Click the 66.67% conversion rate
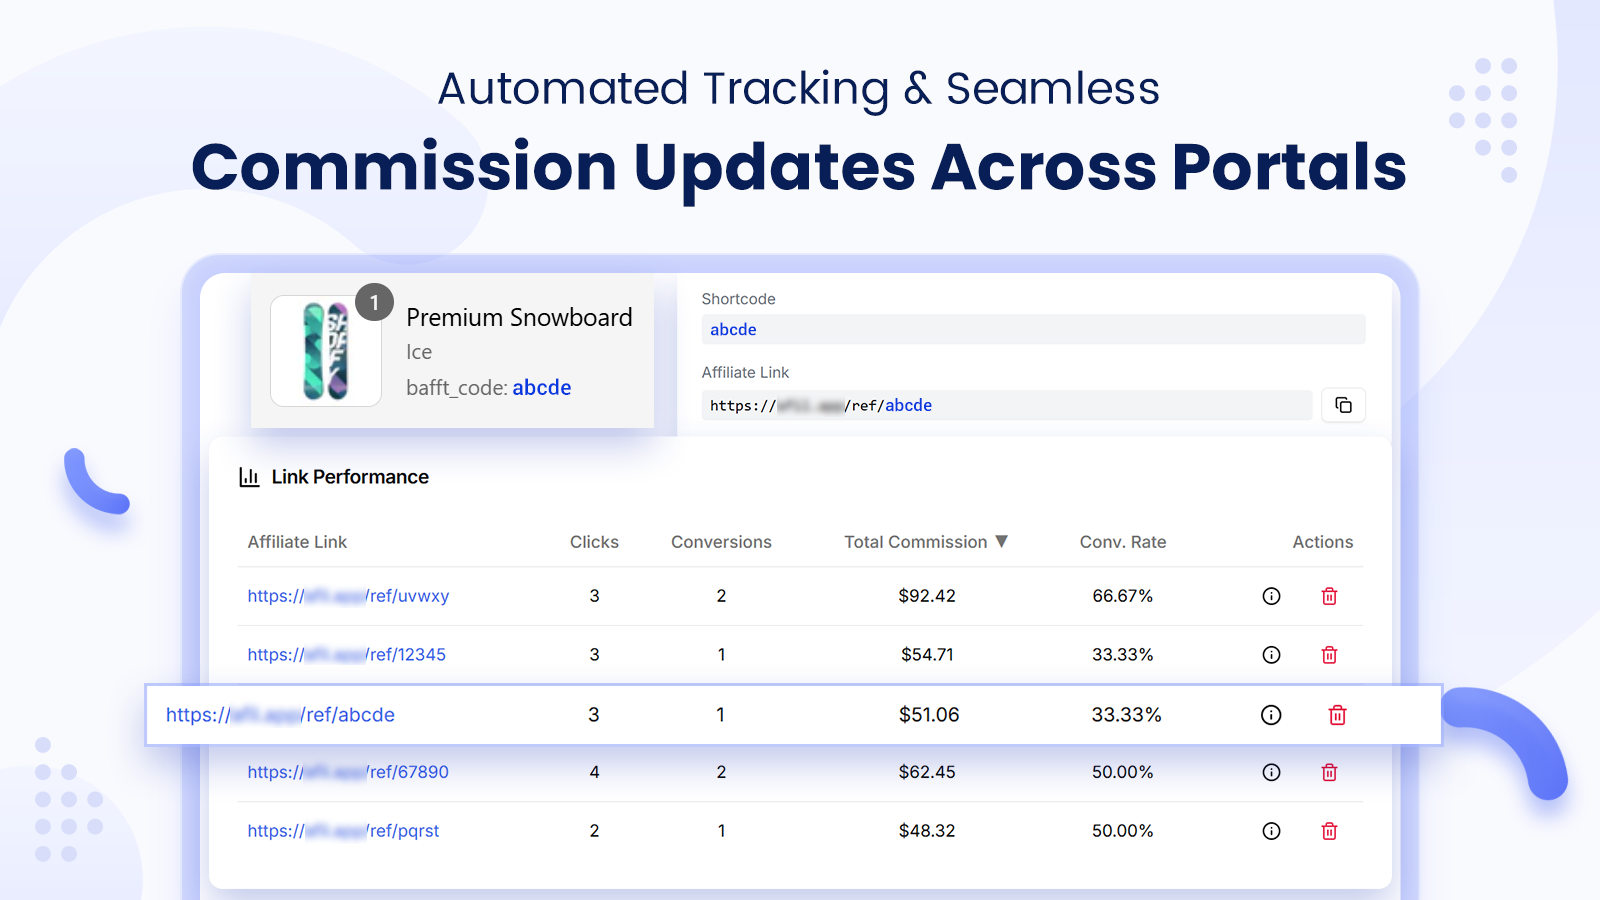The height and width of the screenshot is (900, 1600). point(1123,596)
